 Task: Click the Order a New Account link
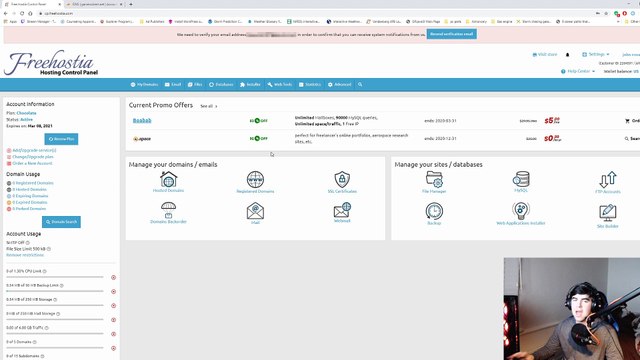coord(32,163)
